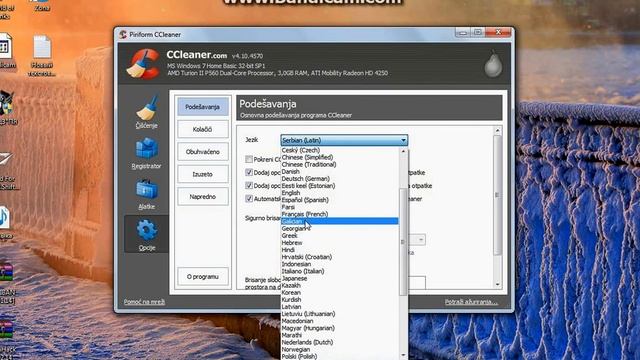Screen dimensions: 640x360
Task: Open the Alatke tools section
Action: pyautogui.click(x=147, y=194)
